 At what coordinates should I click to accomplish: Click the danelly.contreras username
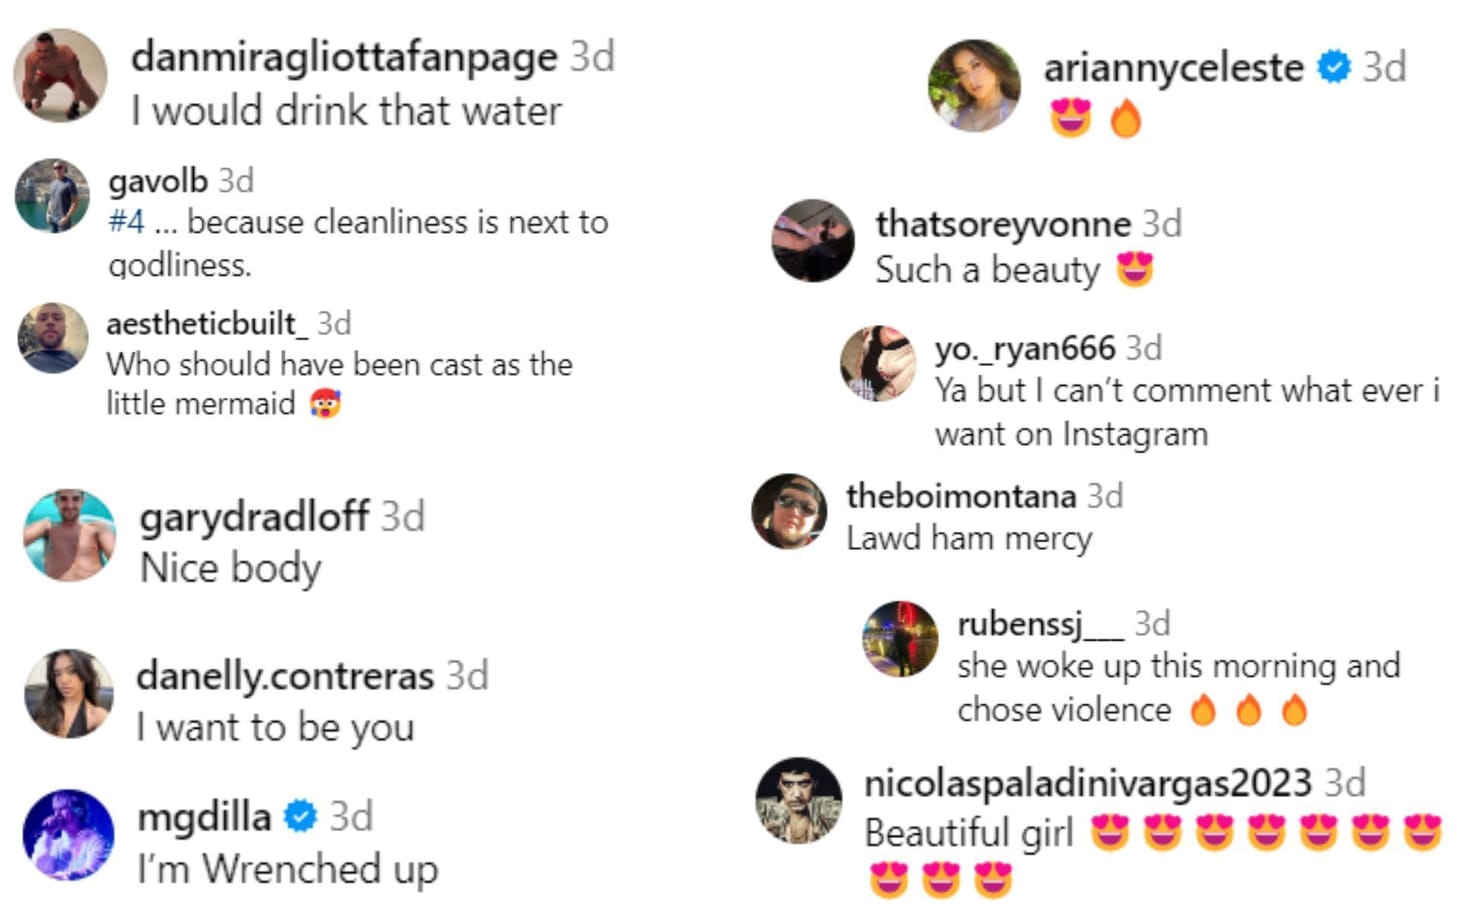(285, 676)
